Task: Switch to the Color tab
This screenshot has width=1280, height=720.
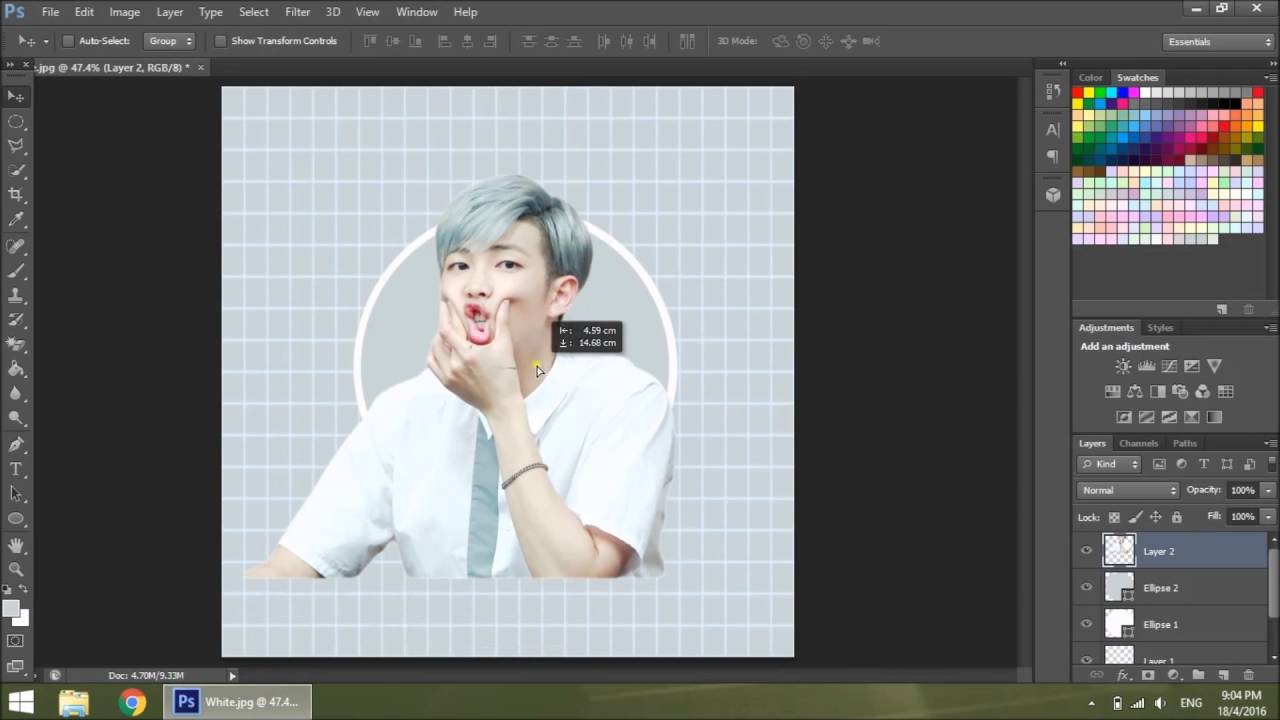Action: coord(1090,77)
